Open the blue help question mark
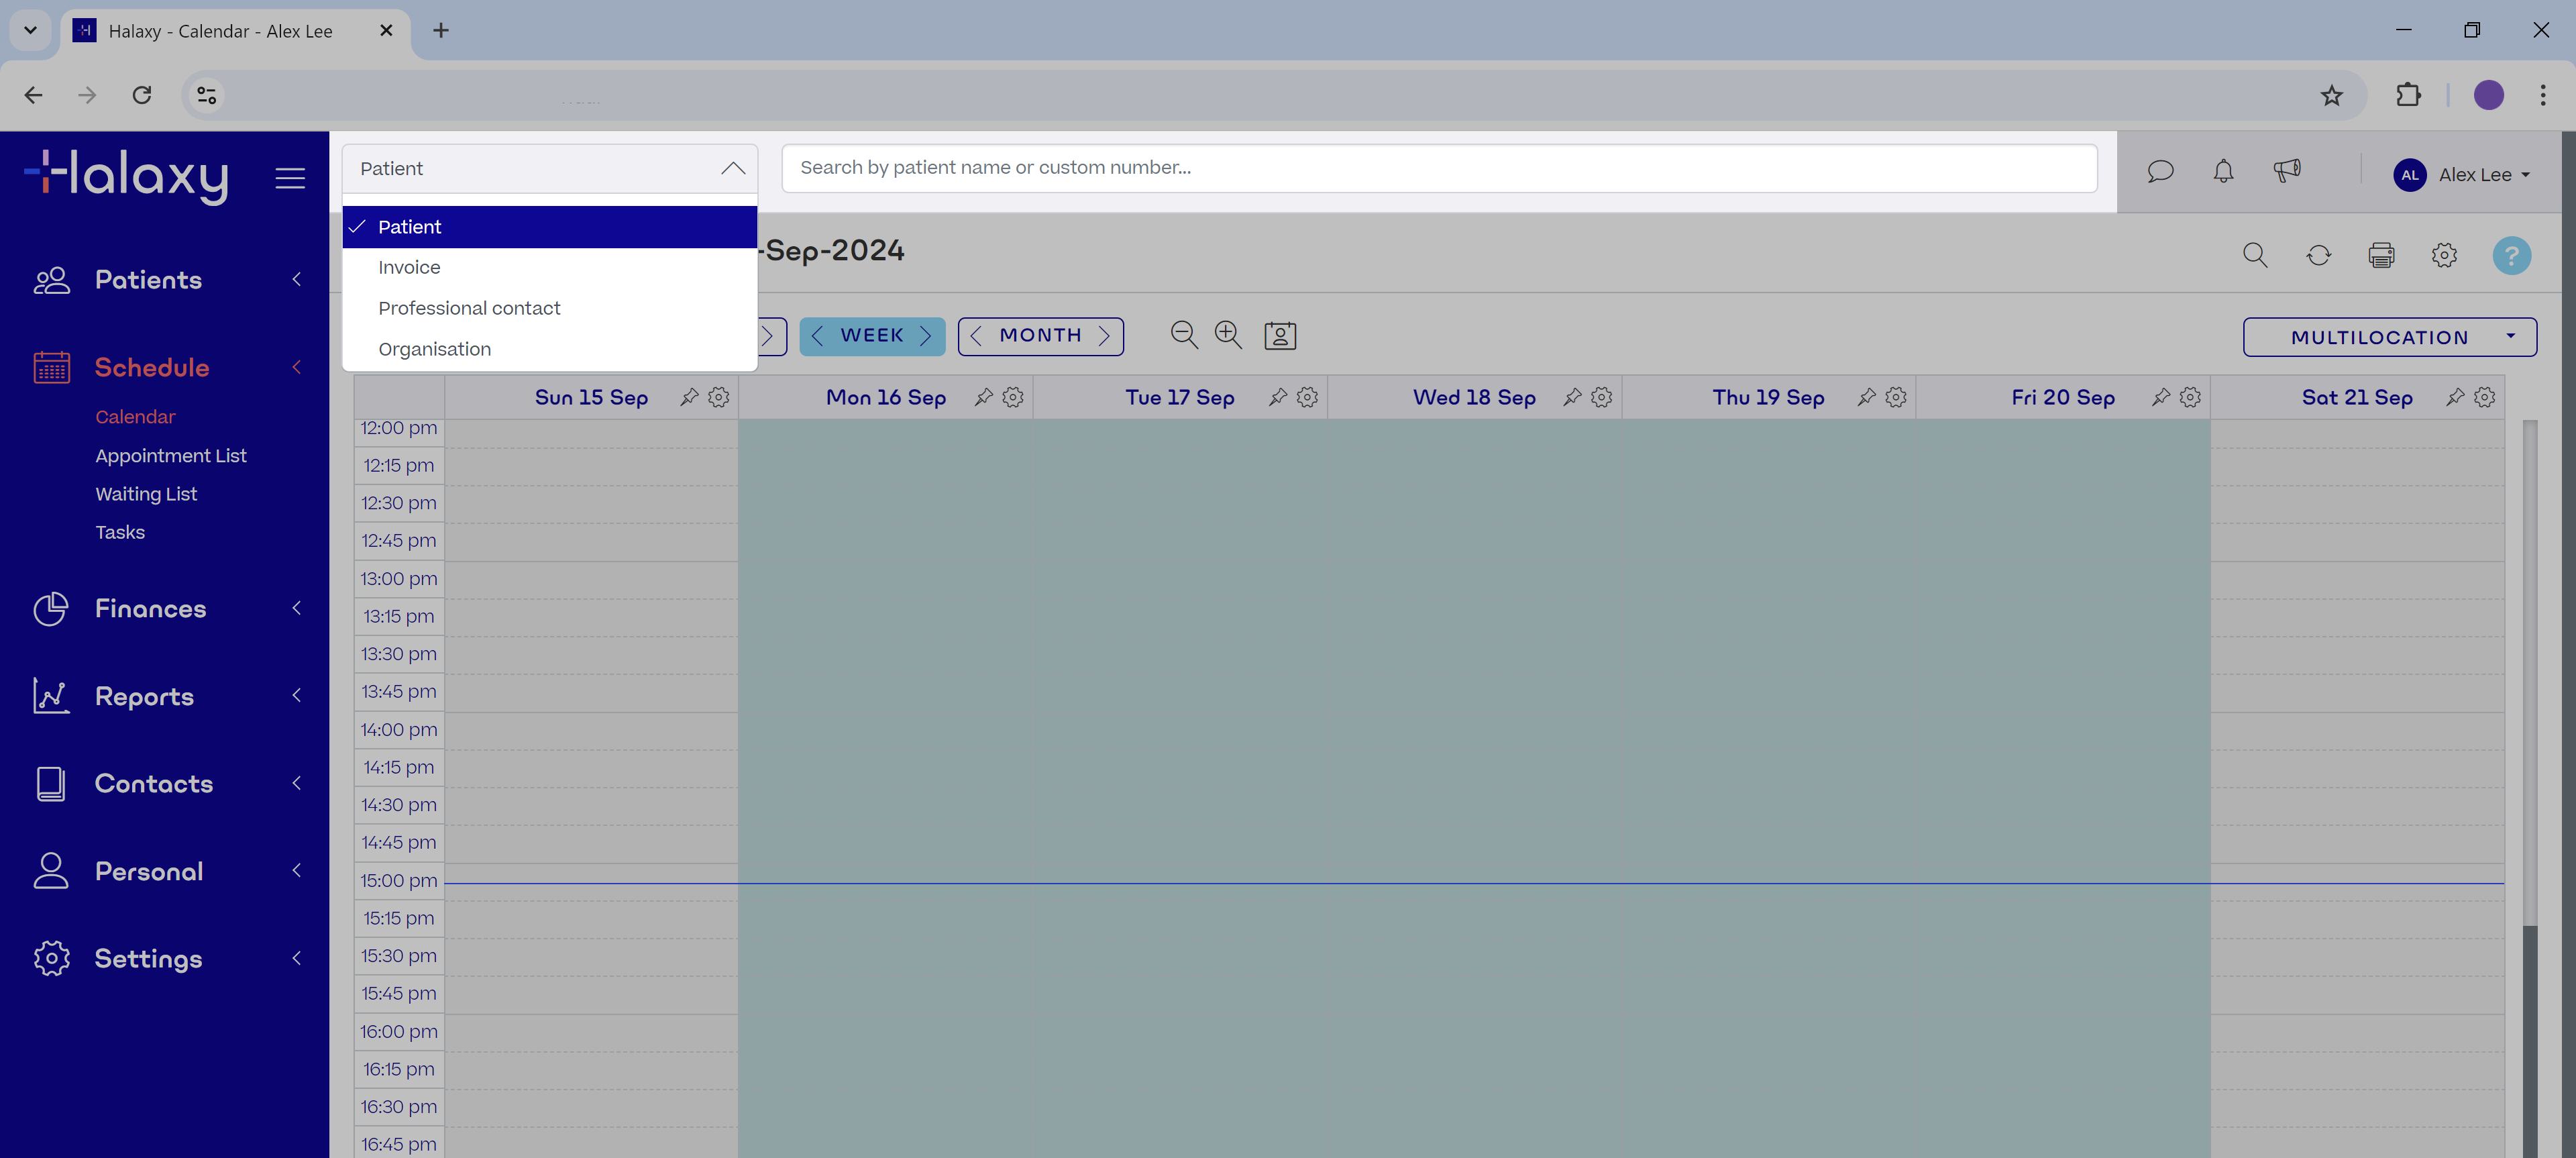 2511,255
